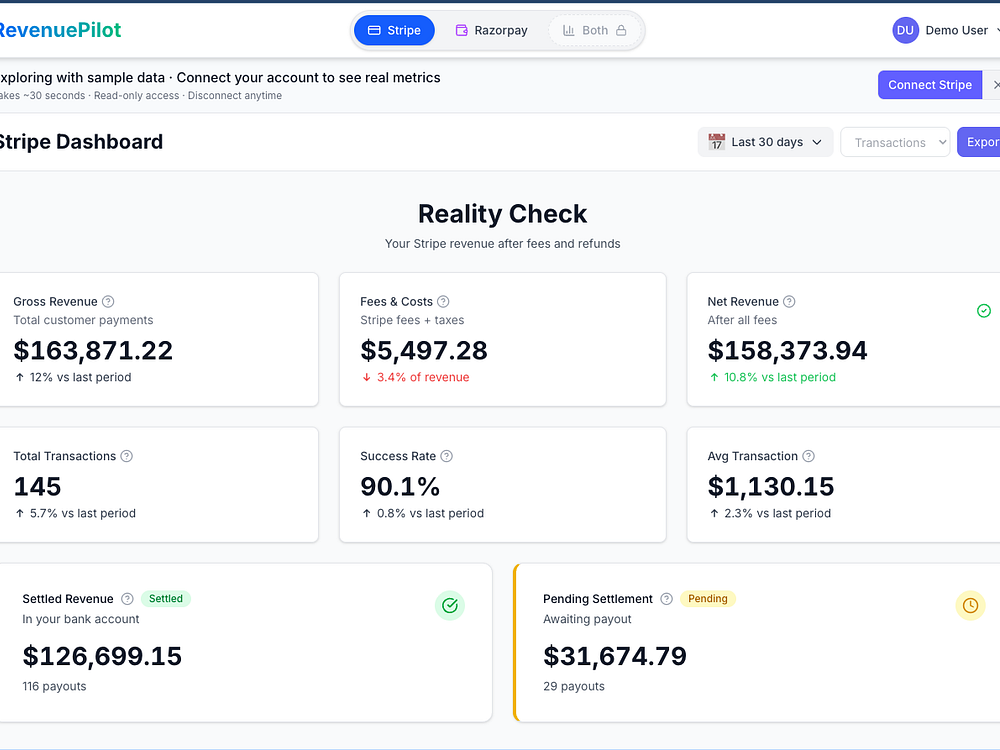Click the Success Rate help icon
Viewport: 1000px width, 750px height.
(x=446, y=456)
